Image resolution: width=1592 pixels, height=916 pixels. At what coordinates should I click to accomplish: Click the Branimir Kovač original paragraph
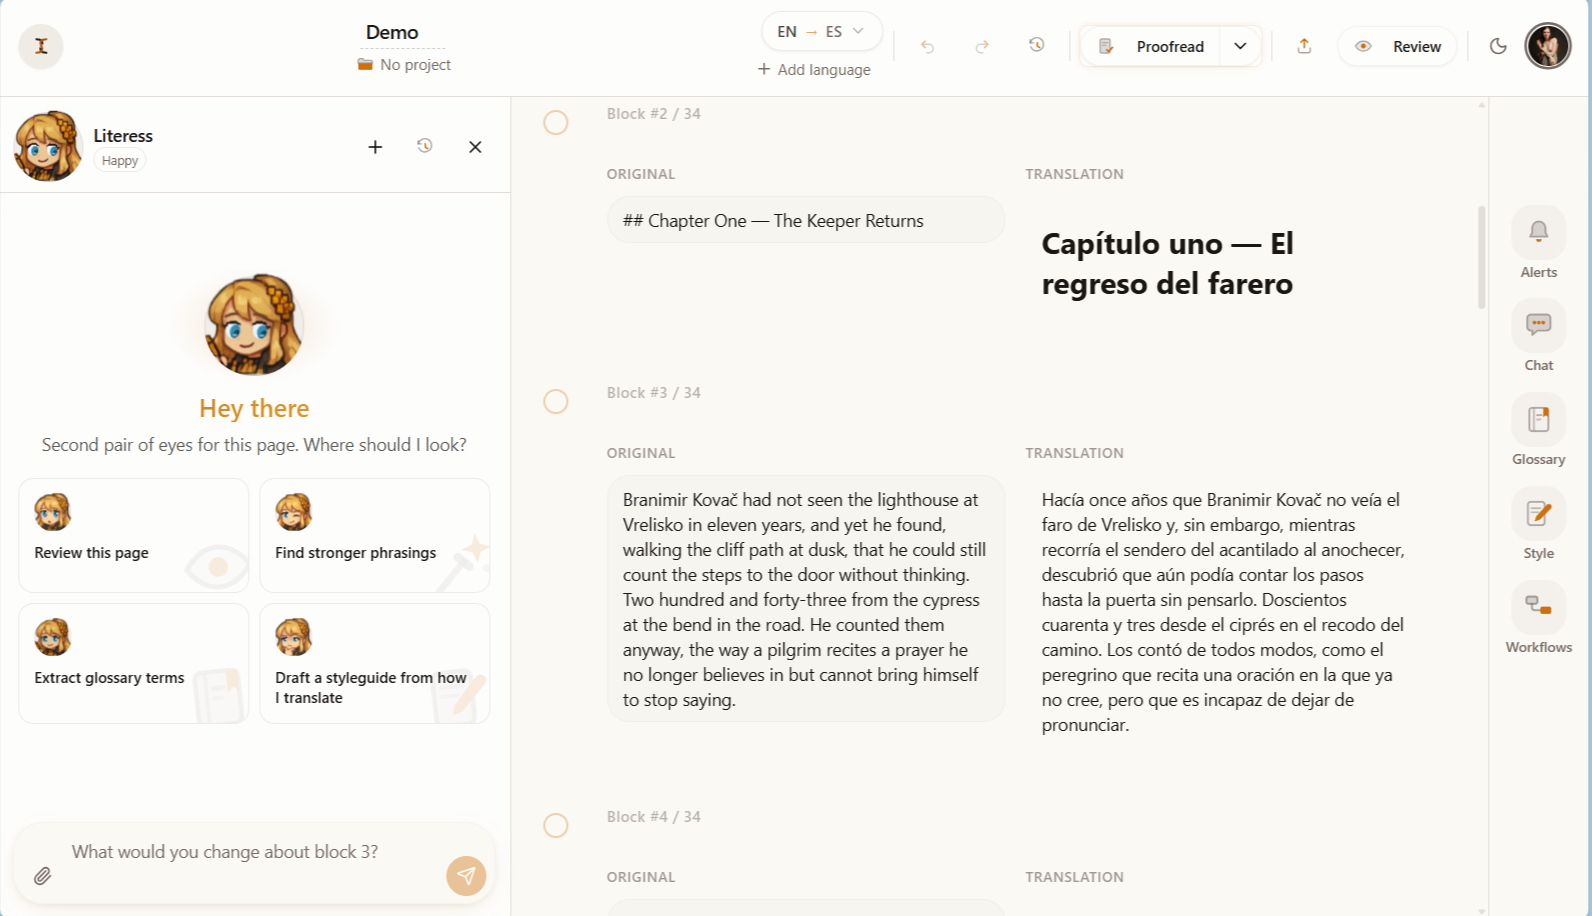click(806, 599)
